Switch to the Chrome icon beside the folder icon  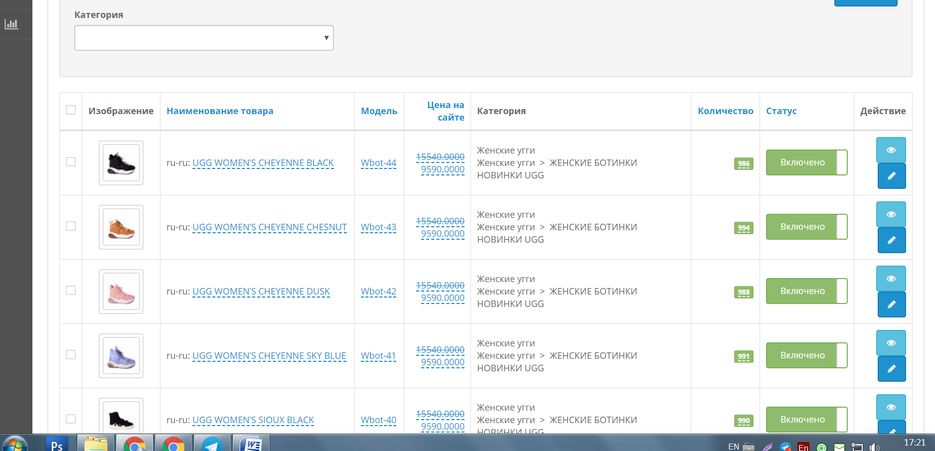click(x=134, y=444)
